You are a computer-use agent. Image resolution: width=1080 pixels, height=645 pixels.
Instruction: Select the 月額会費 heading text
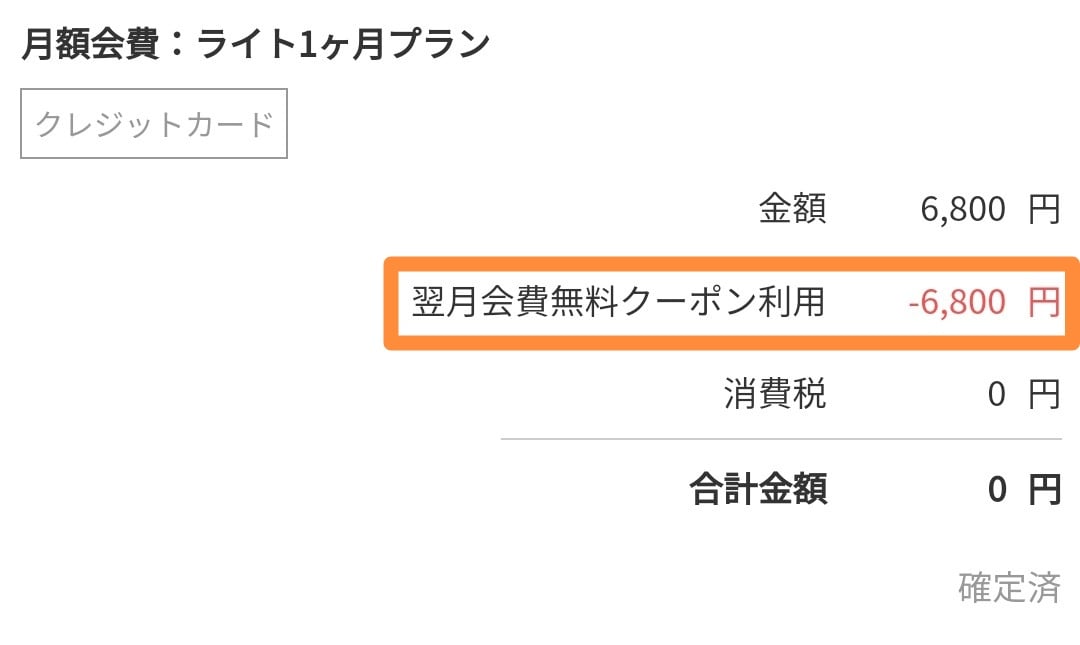point(88,44)
